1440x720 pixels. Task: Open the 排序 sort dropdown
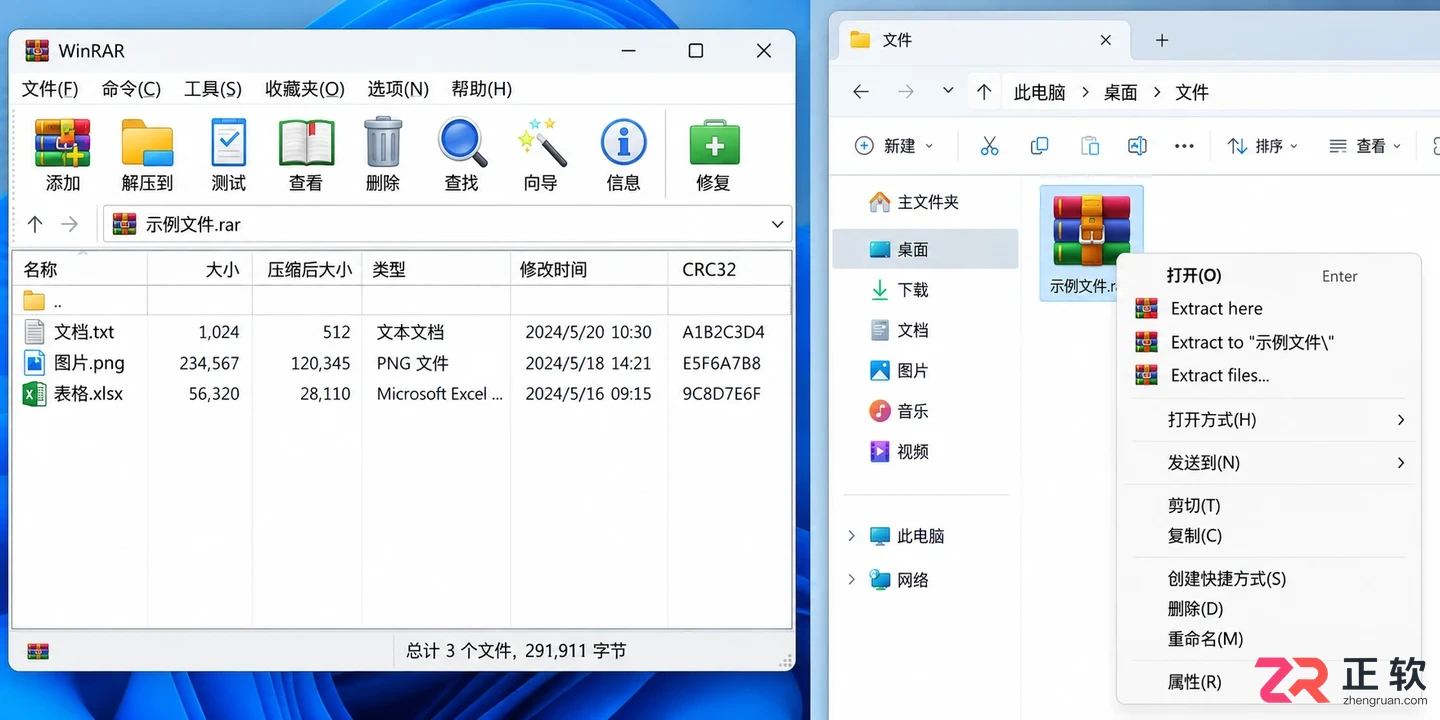[x=1263, y=146]
